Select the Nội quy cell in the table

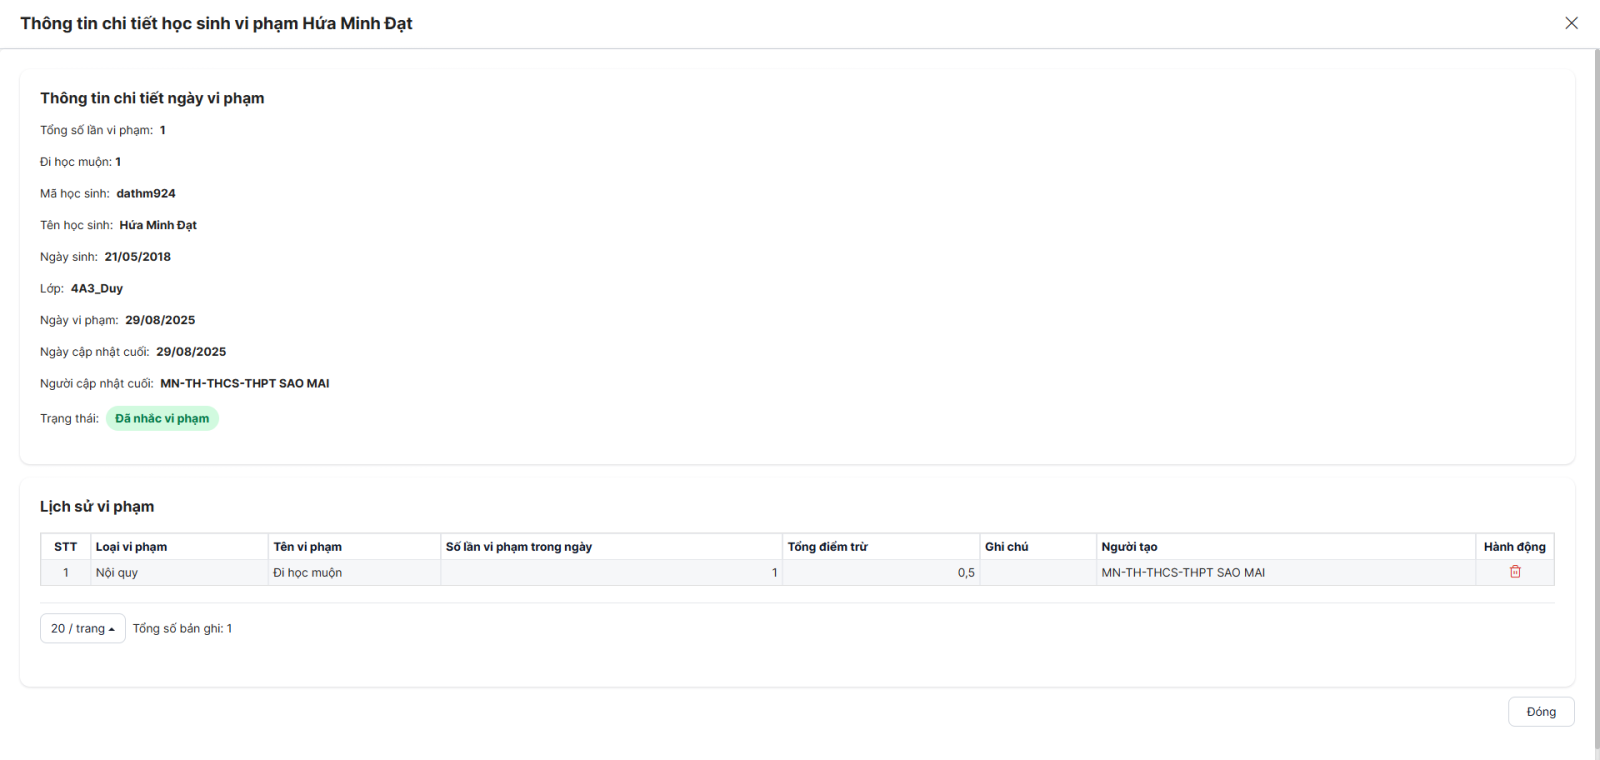point(117,573)
